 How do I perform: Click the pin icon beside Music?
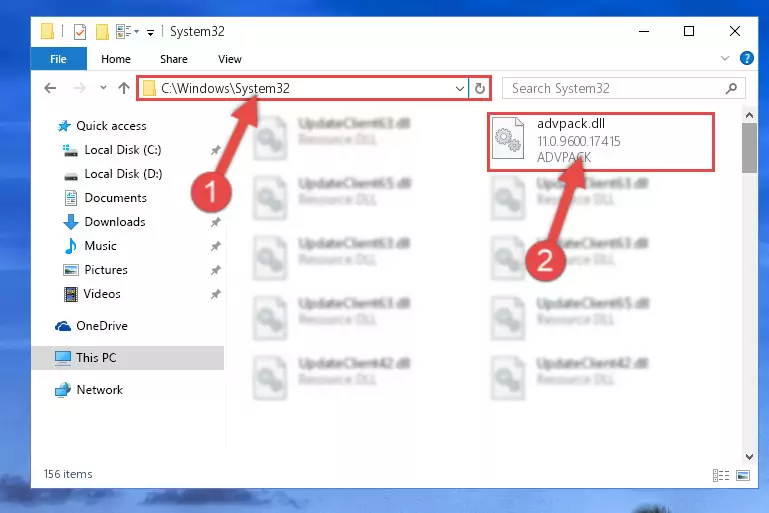point(215,246)
